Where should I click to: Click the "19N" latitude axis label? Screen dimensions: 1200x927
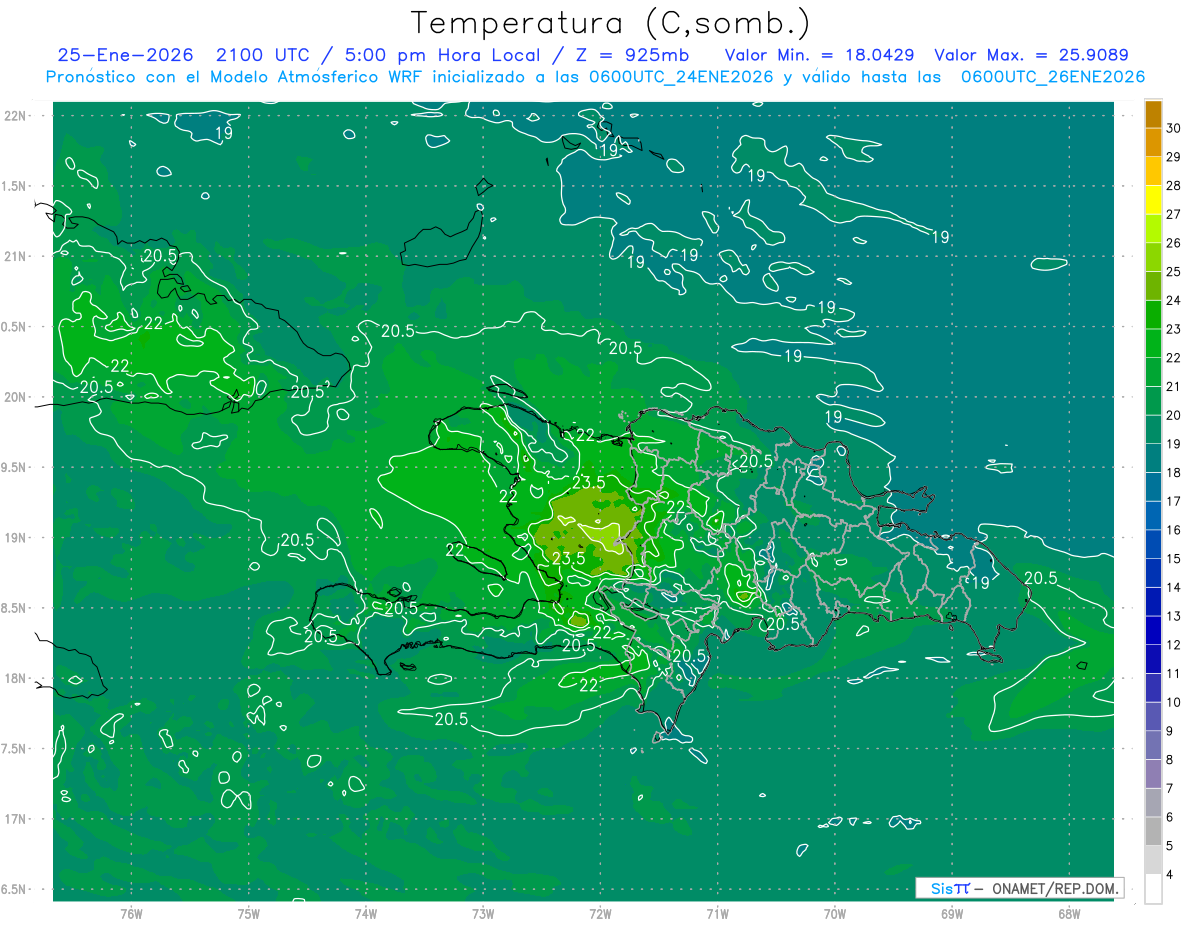tap(14, 538)
